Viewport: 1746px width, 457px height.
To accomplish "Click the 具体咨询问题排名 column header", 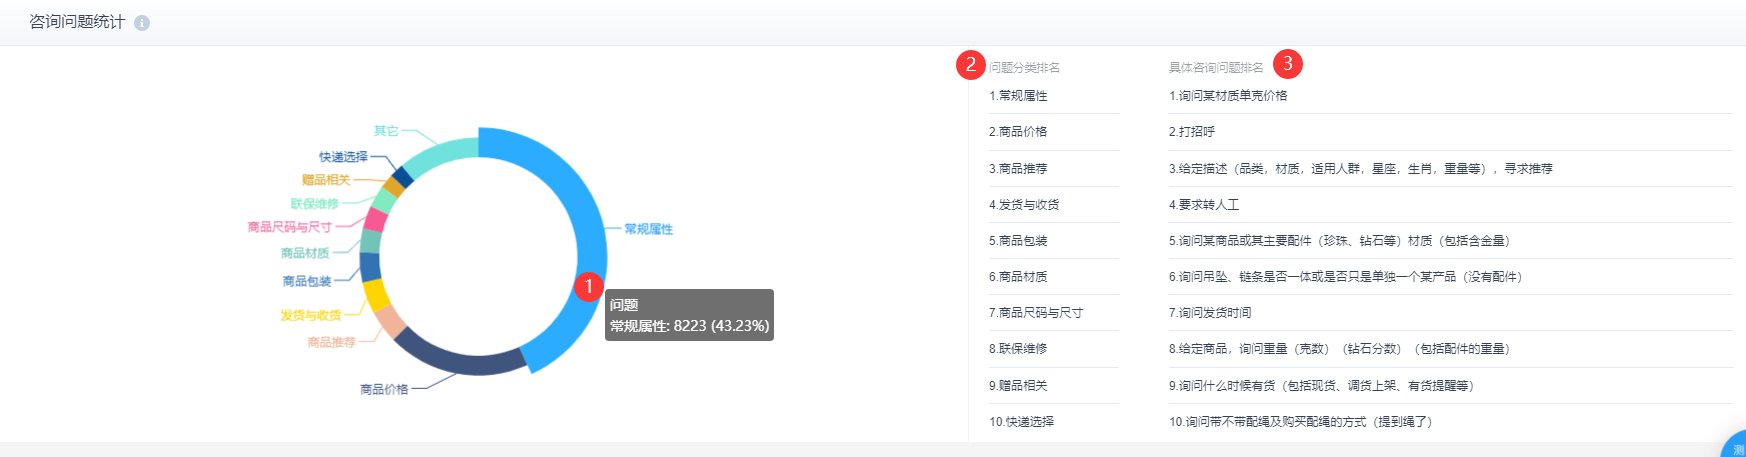I will pyautogui.click(x=1216, y=68).
